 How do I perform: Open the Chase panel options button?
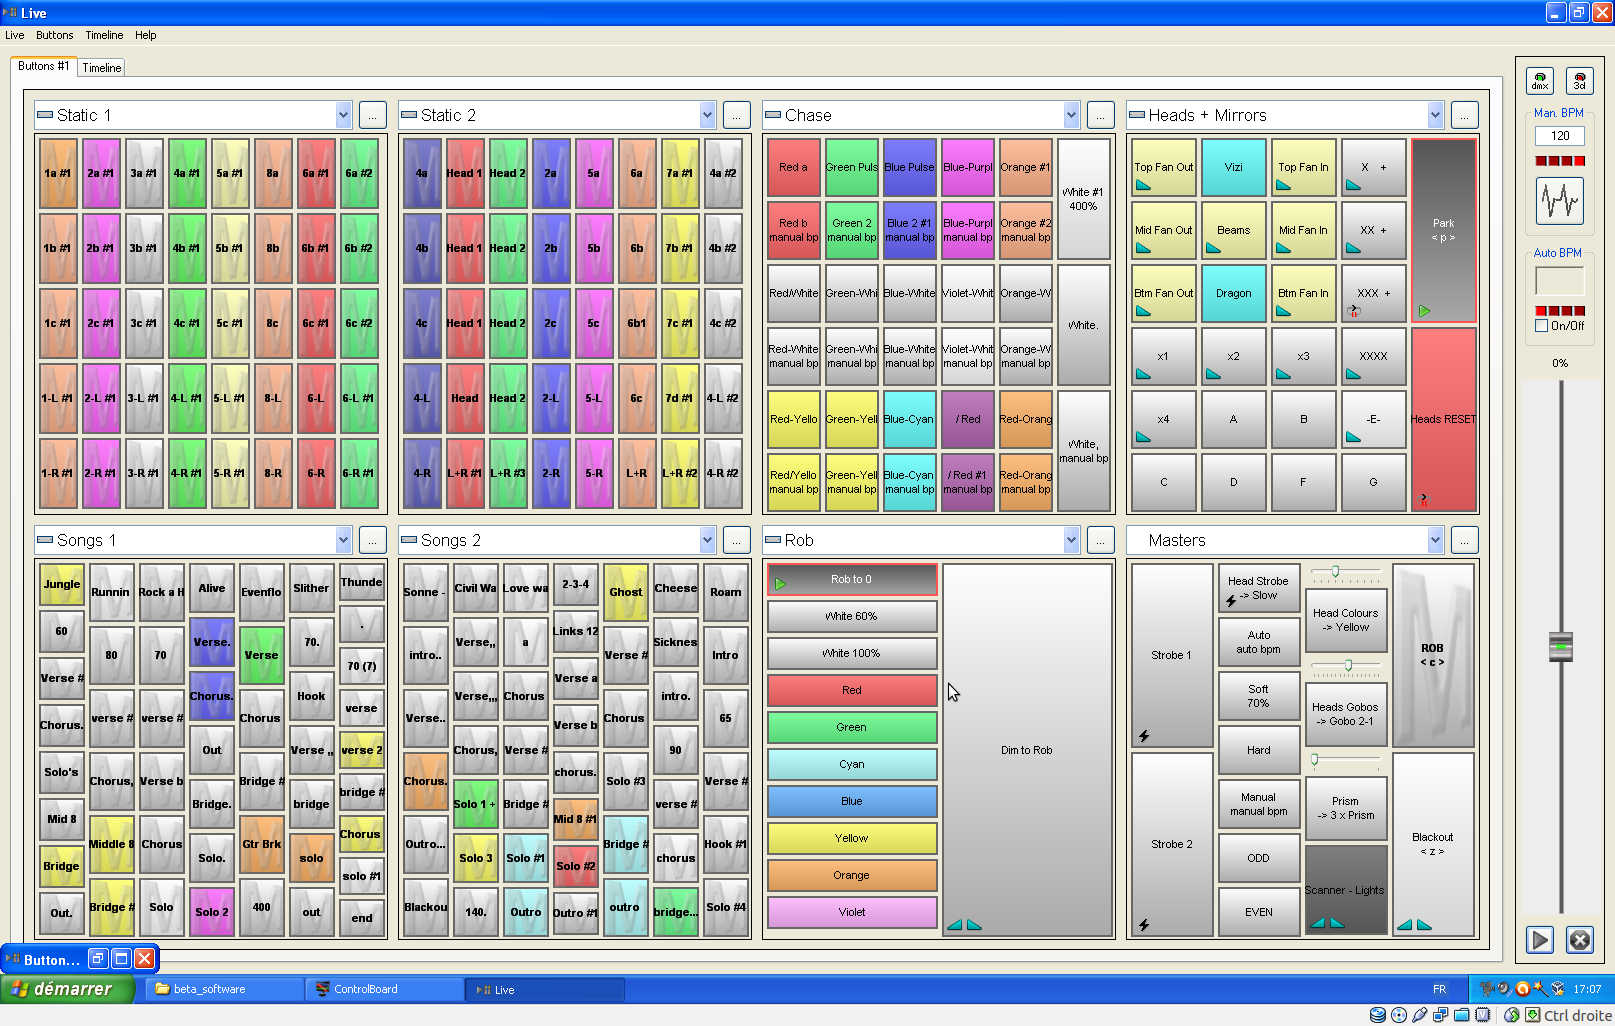tap(1100, 115)
